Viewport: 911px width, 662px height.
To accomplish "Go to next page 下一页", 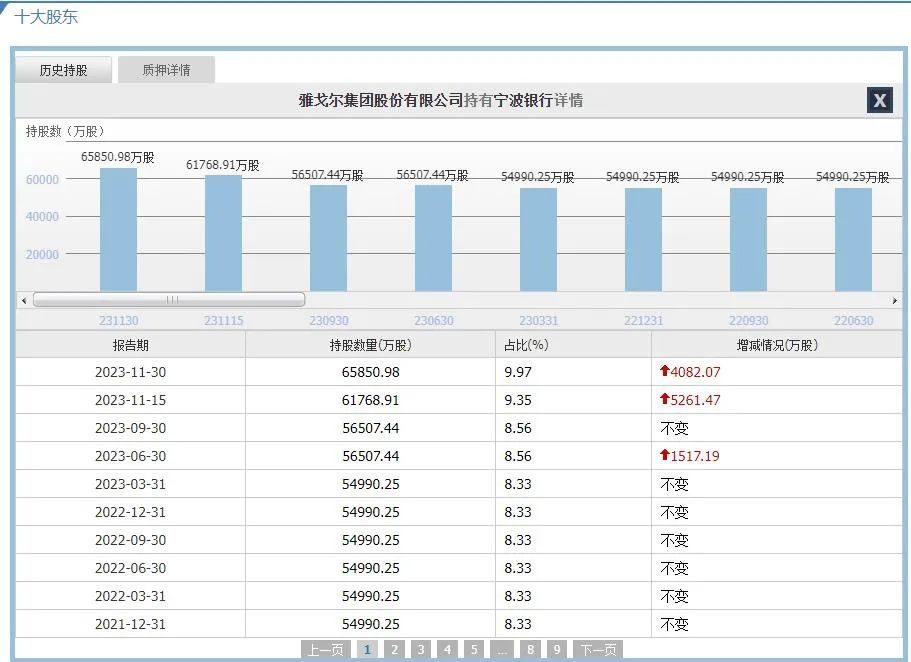I will (598, 649).
